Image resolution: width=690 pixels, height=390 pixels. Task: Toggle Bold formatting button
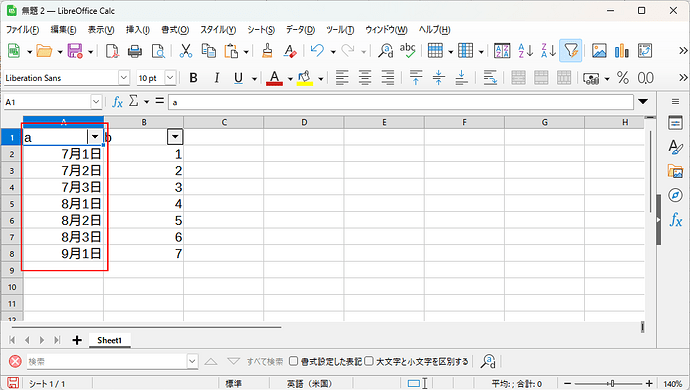[193, 78]
